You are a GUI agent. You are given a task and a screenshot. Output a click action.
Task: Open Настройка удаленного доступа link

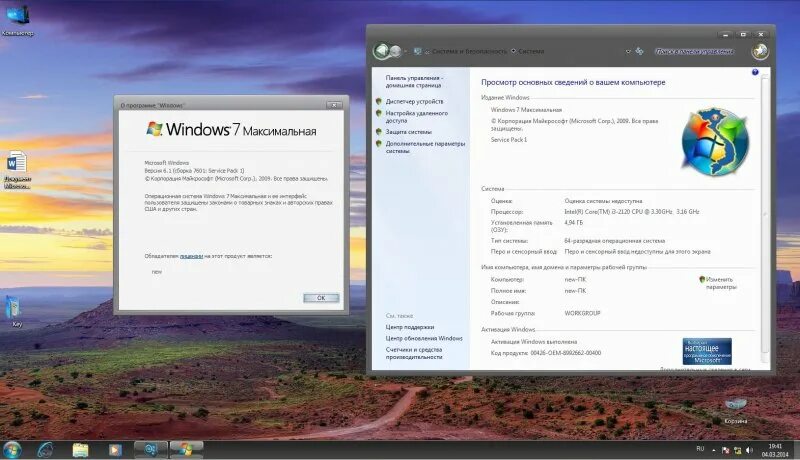416,117
